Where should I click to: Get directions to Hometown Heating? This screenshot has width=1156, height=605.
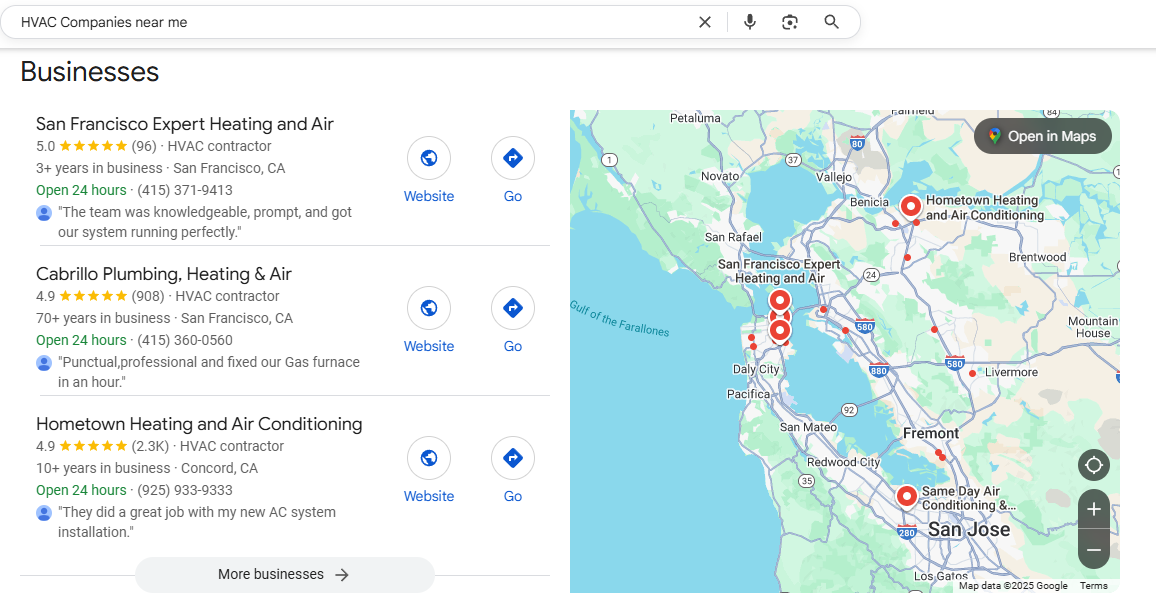pyautogui.click(x=513, y=458)
